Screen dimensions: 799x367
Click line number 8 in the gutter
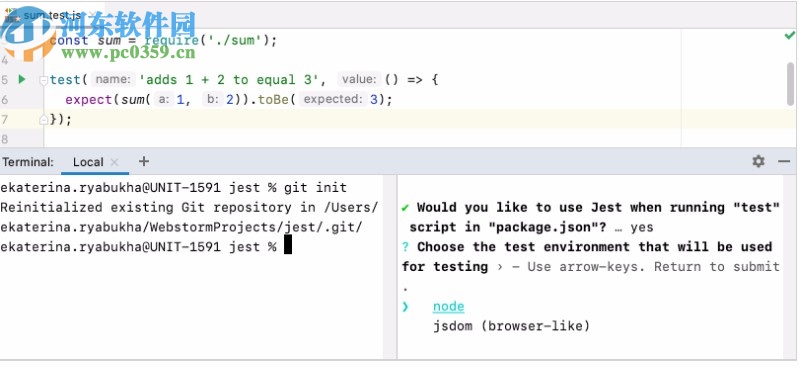click(5, 139)
